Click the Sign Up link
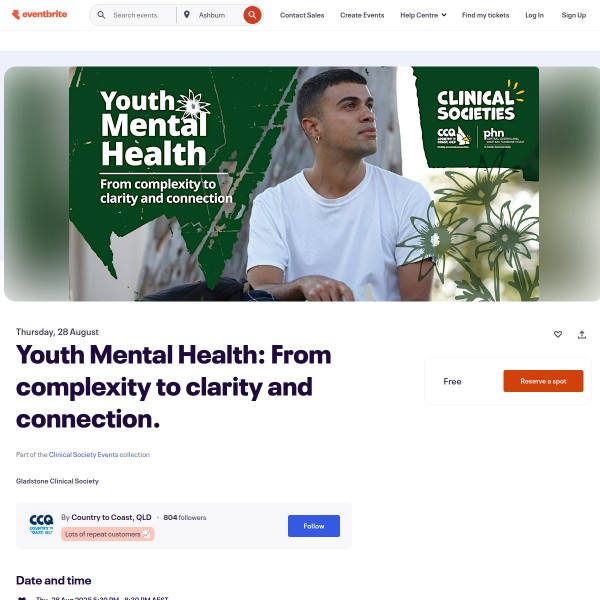This screenshot has width=600, height=600. [x=574, y=15]
